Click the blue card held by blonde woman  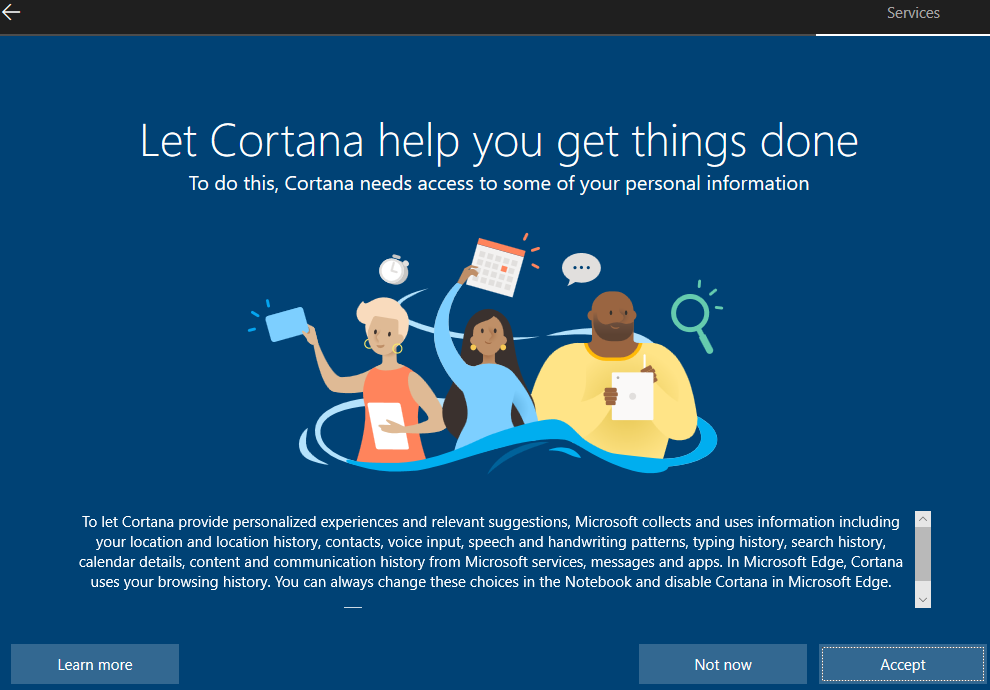(287, 324)
